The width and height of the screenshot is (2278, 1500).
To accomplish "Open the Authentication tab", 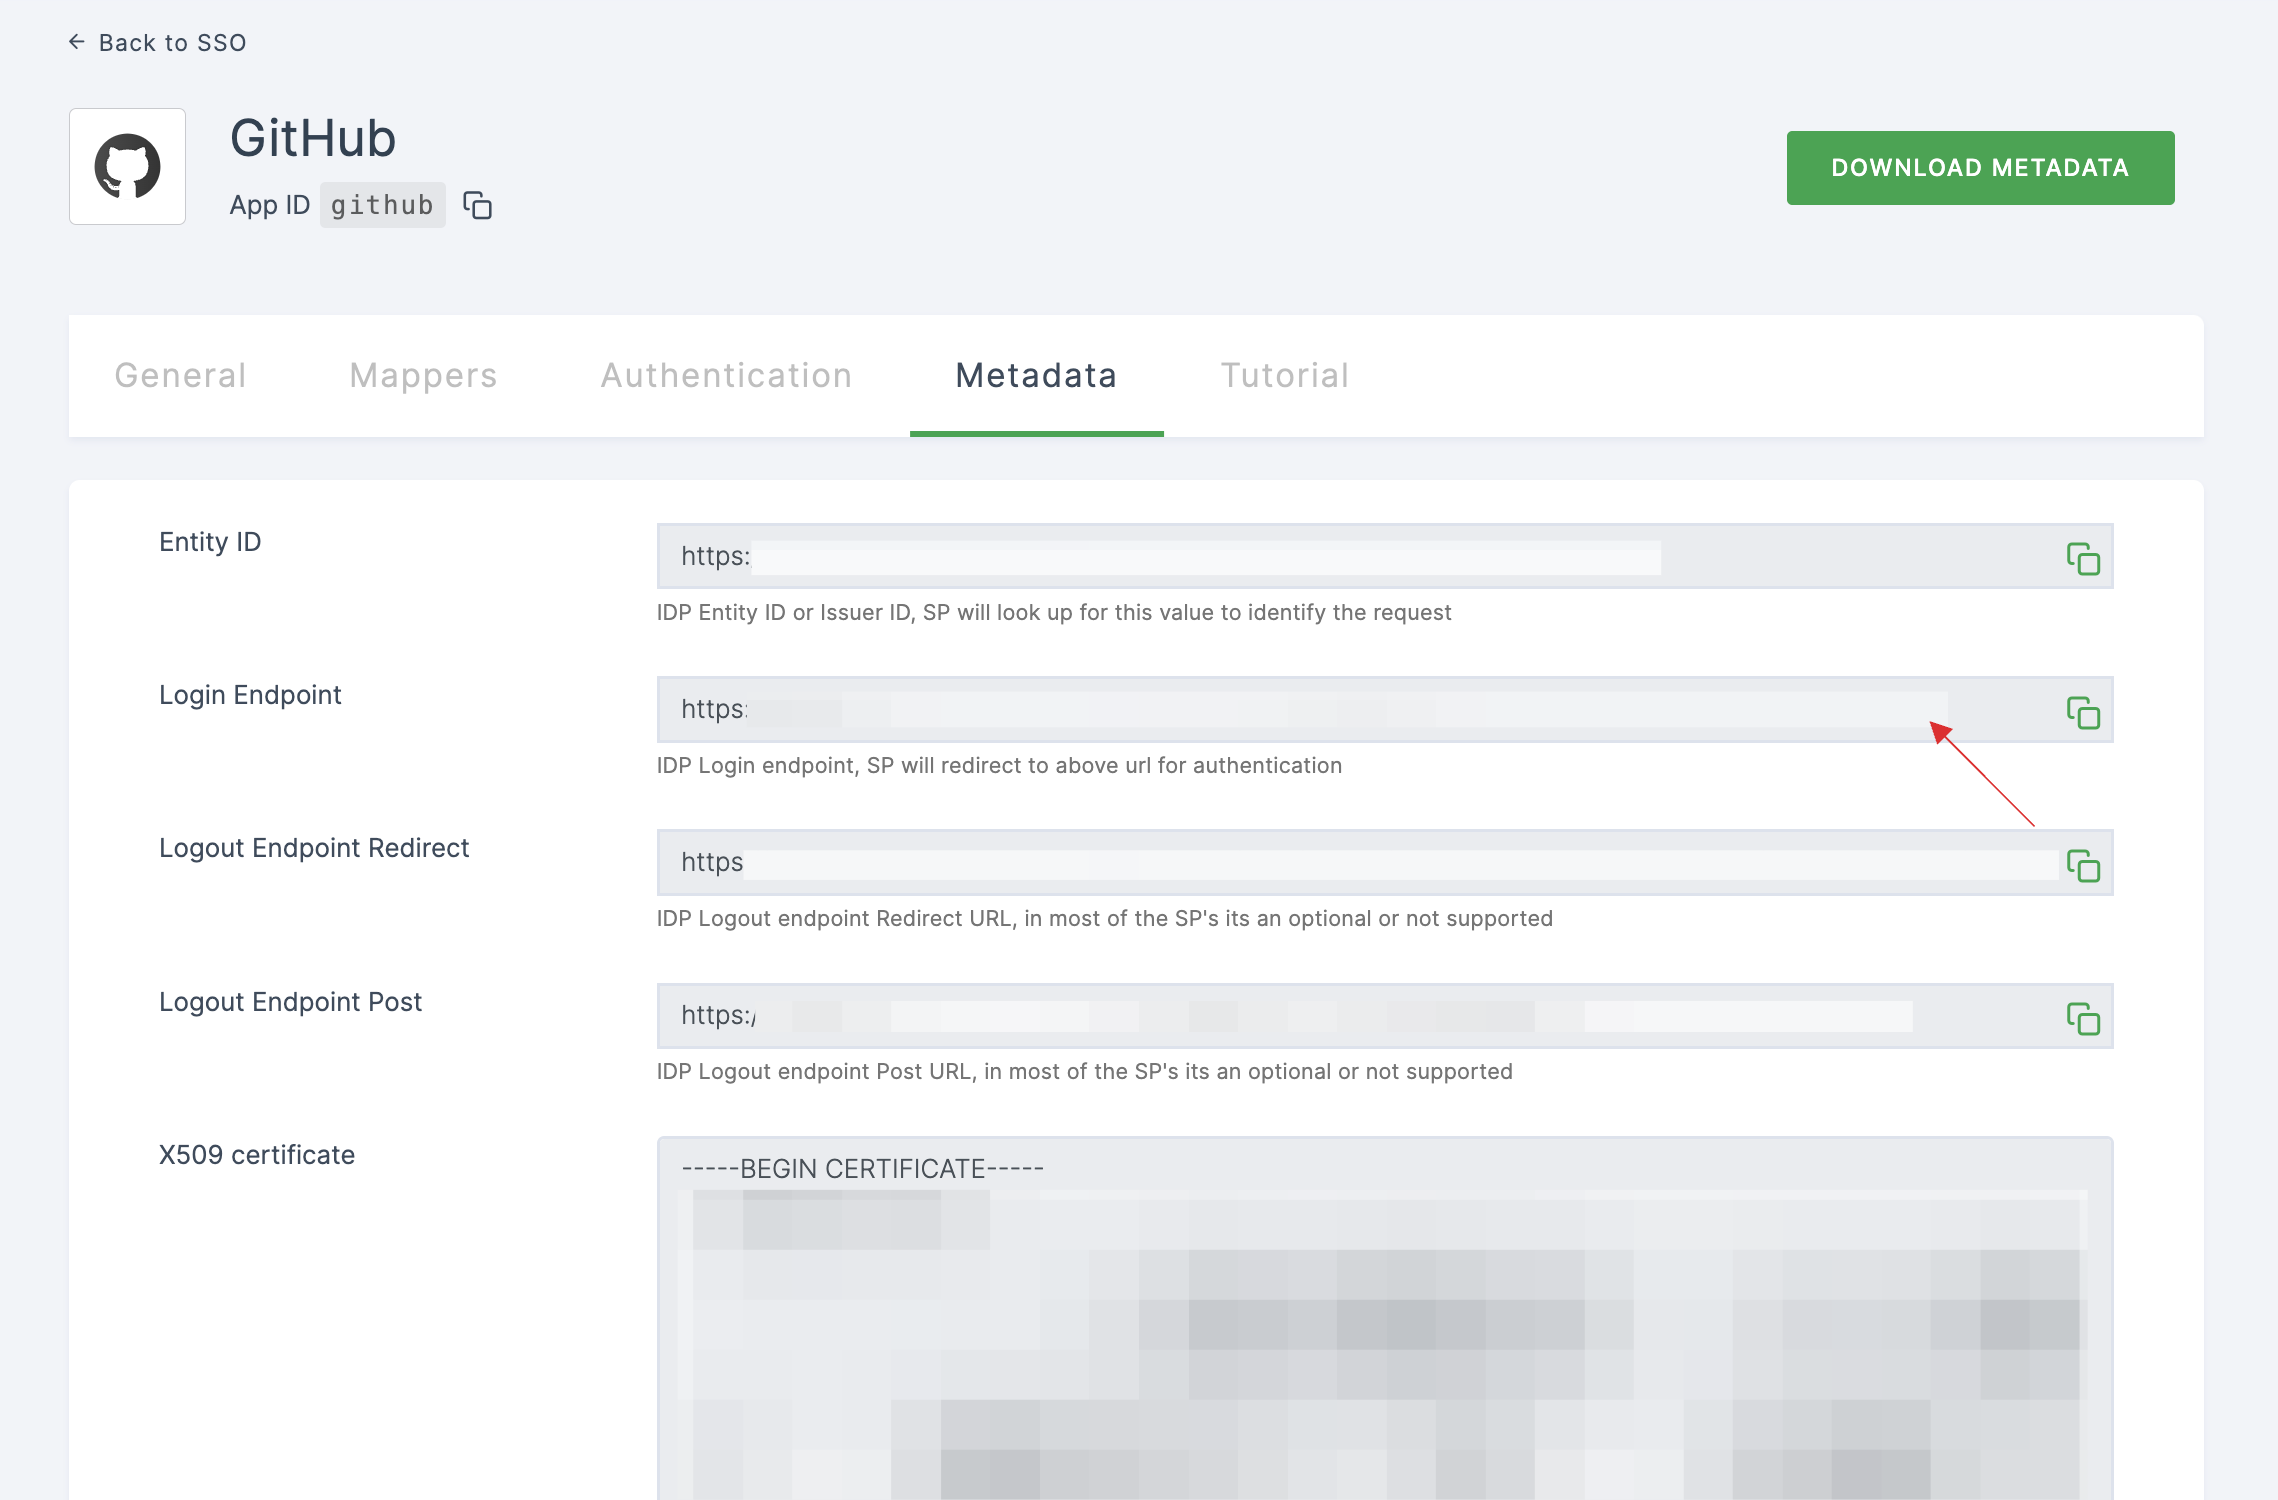I will click(x=726, y=375).
